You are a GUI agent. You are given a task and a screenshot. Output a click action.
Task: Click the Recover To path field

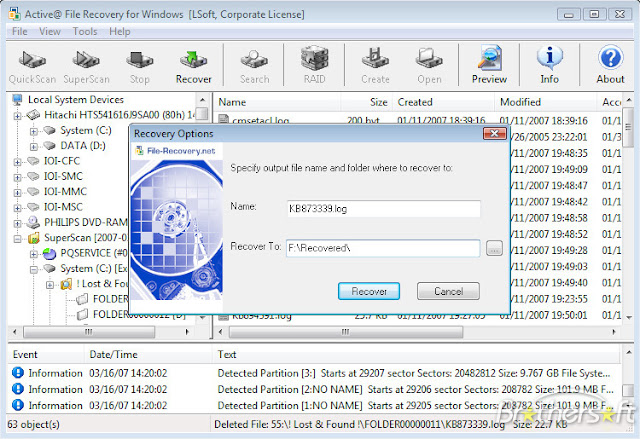383,248
